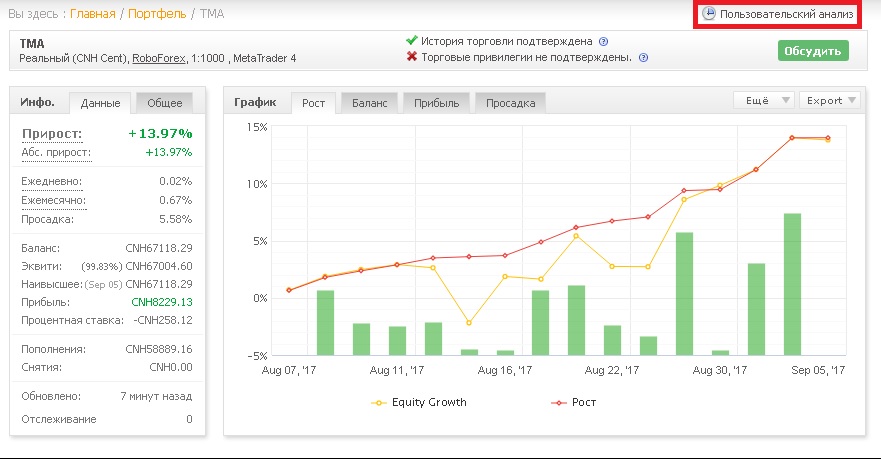881x459 pixels.
Task: Click help icon next to История торговли подтверждена
Action: click(603, 42)
